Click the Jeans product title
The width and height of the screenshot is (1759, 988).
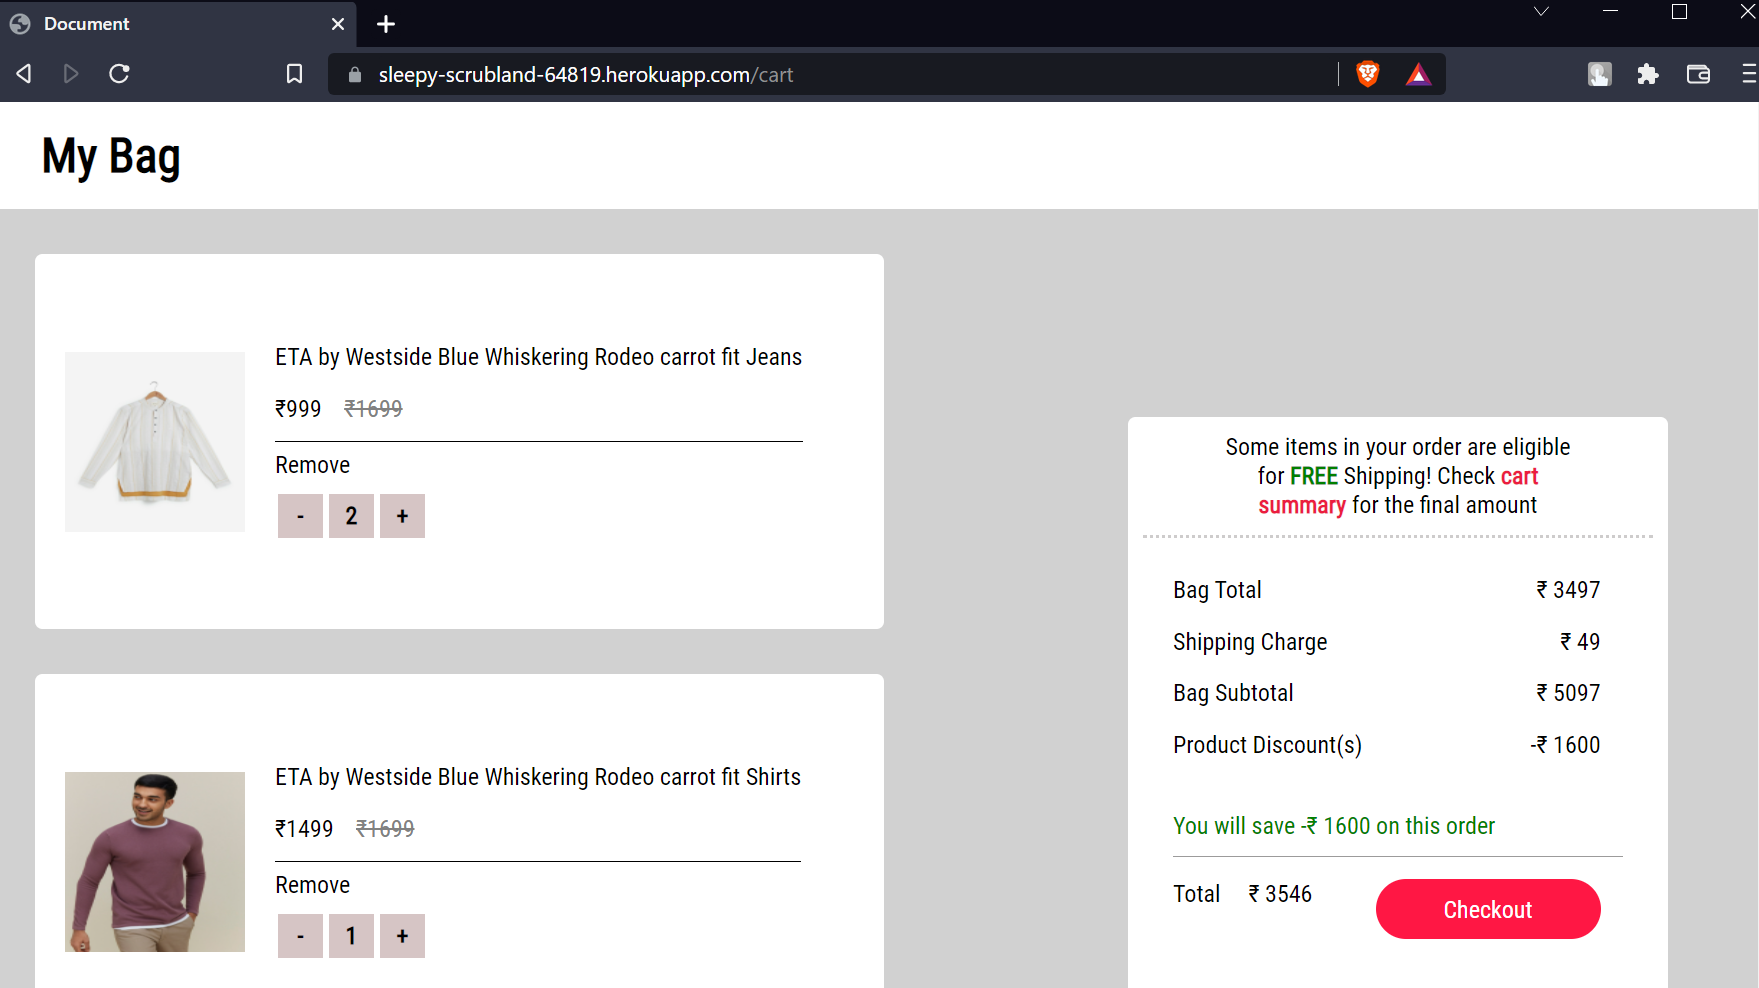tap(539, 357)
